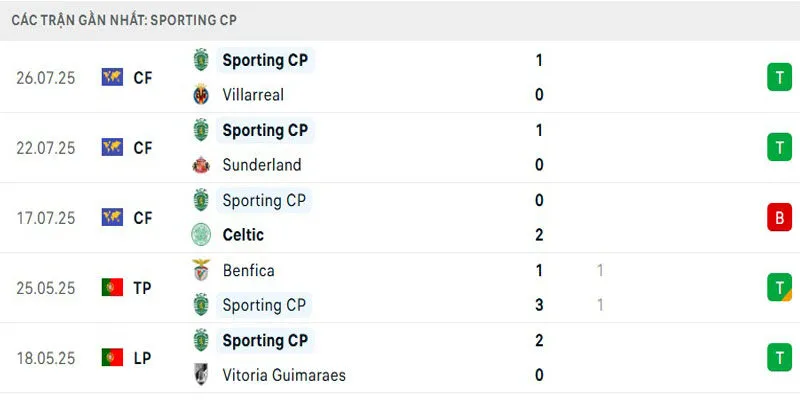The width and height of the screenshot is (800, 400).
Task: Open the Sunderland team link
Action: (261, 165)
